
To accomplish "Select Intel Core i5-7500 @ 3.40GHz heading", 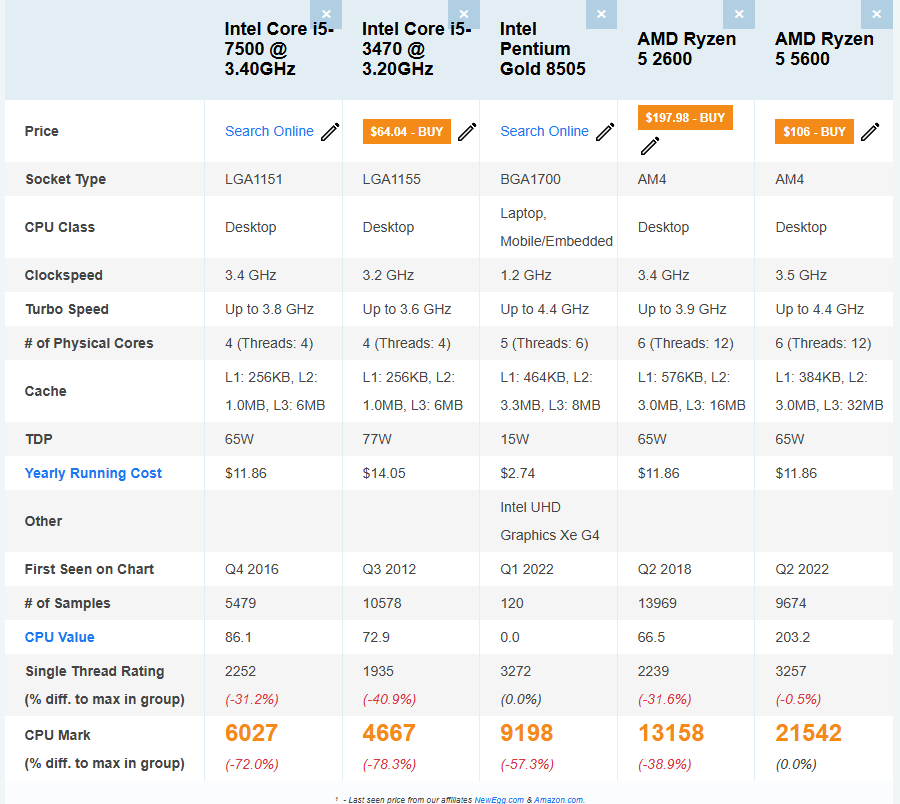I will (x=279, y=49).
